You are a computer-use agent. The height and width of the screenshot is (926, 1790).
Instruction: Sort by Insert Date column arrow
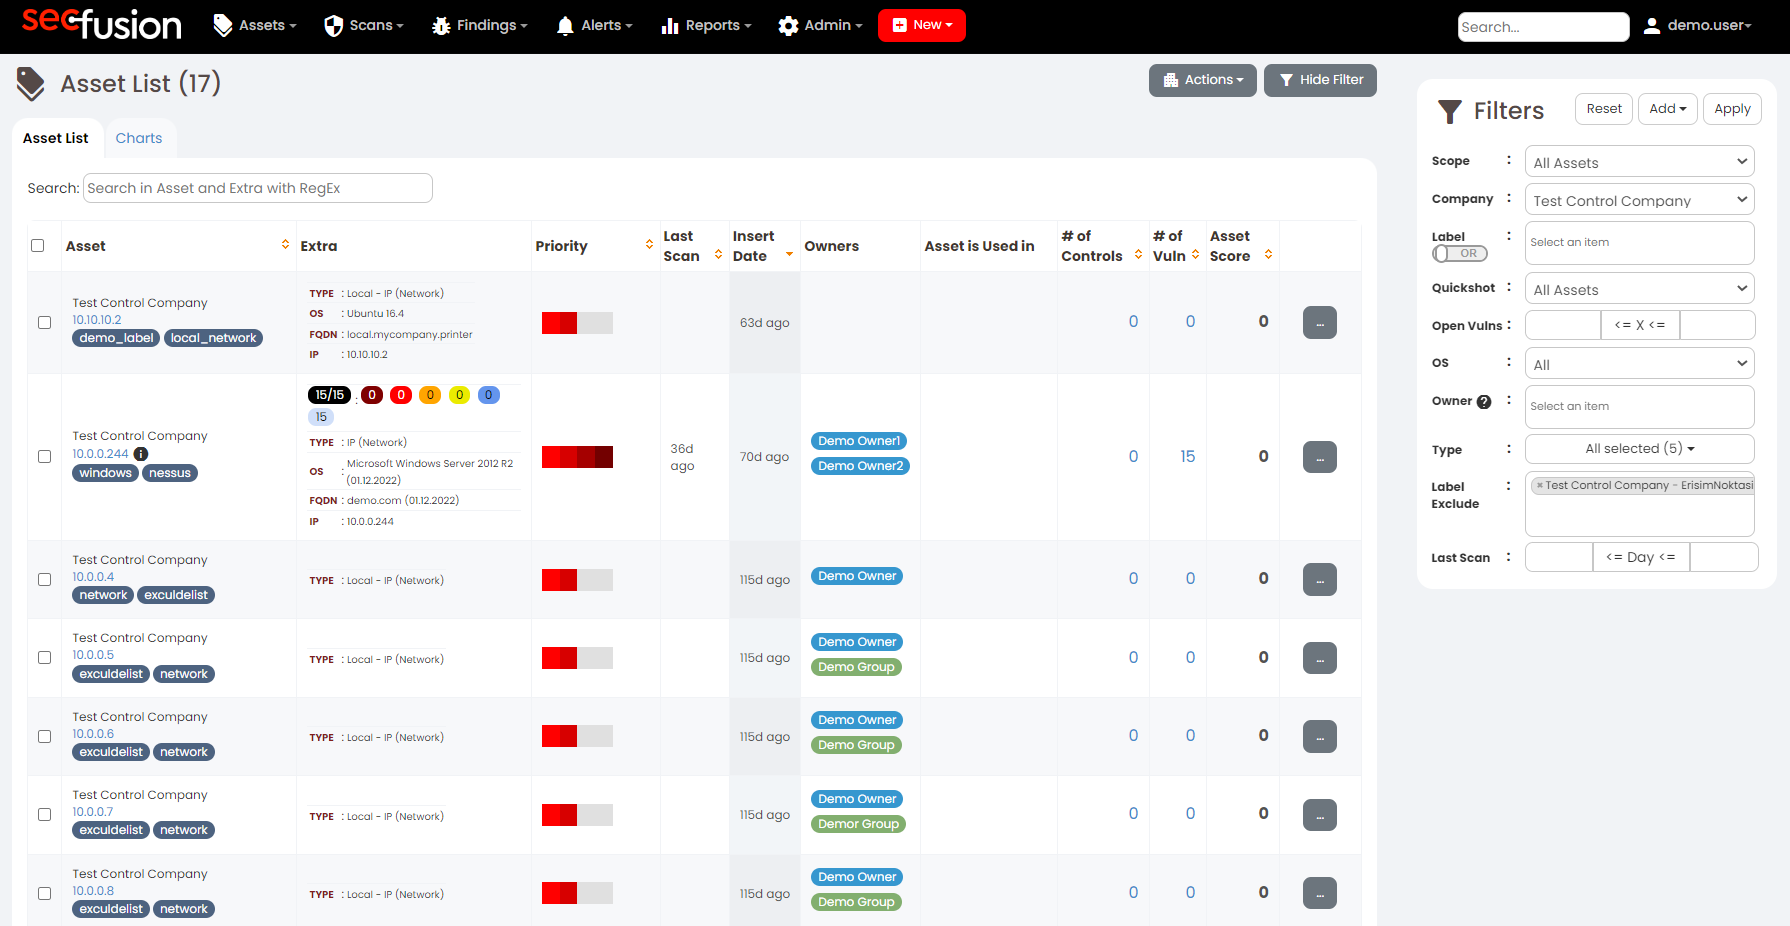tap(789, 254)
